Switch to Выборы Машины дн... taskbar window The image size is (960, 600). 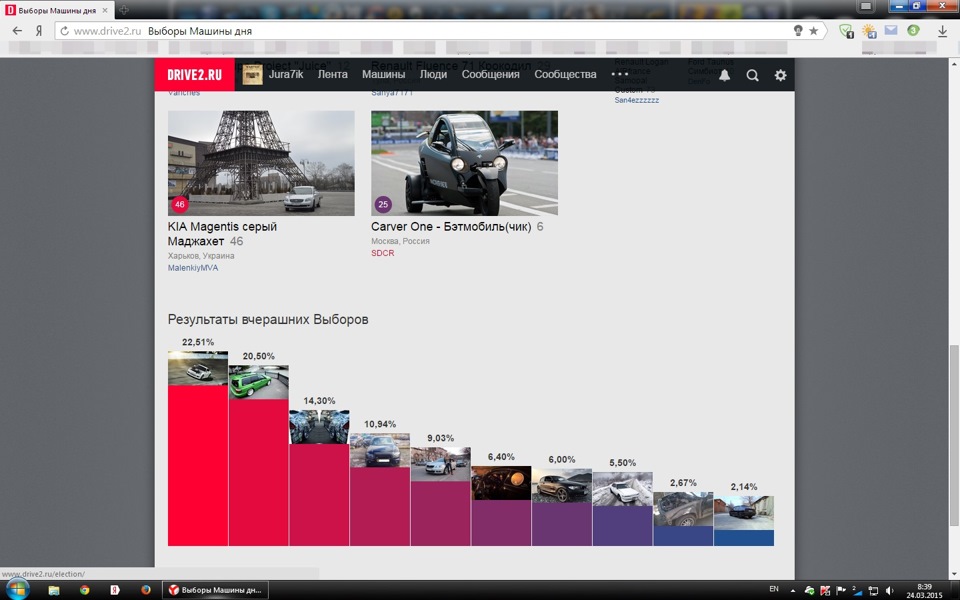click(x=215, y=590)
